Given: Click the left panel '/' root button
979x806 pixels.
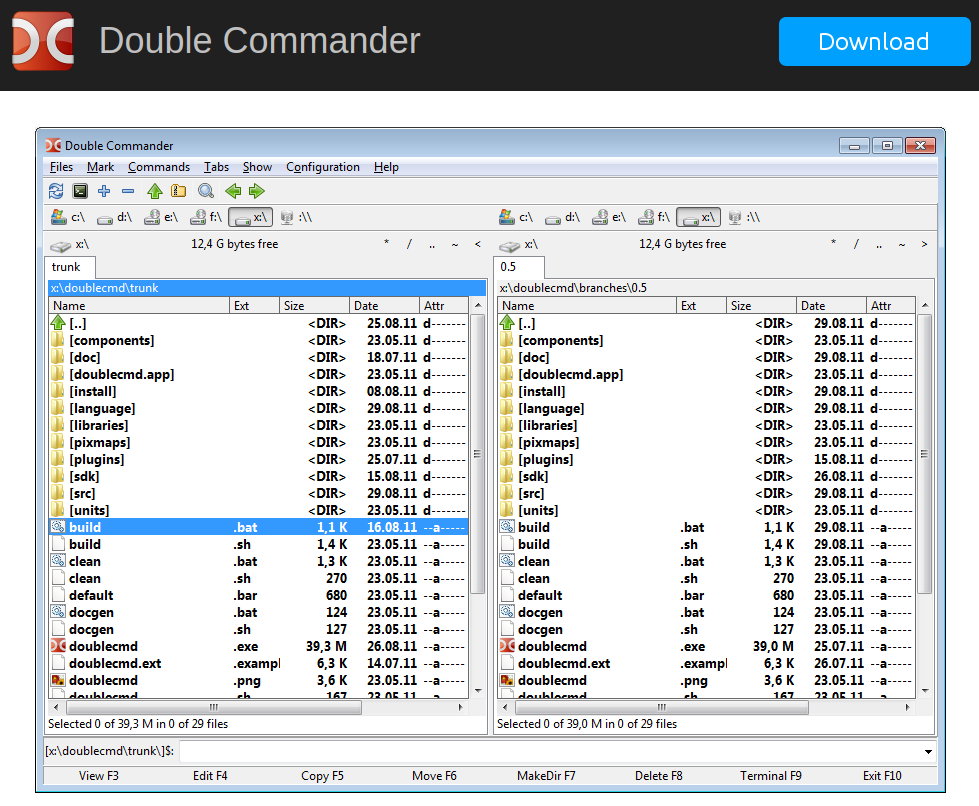Looking at the screenshot, I should click(x=409, y=244).
